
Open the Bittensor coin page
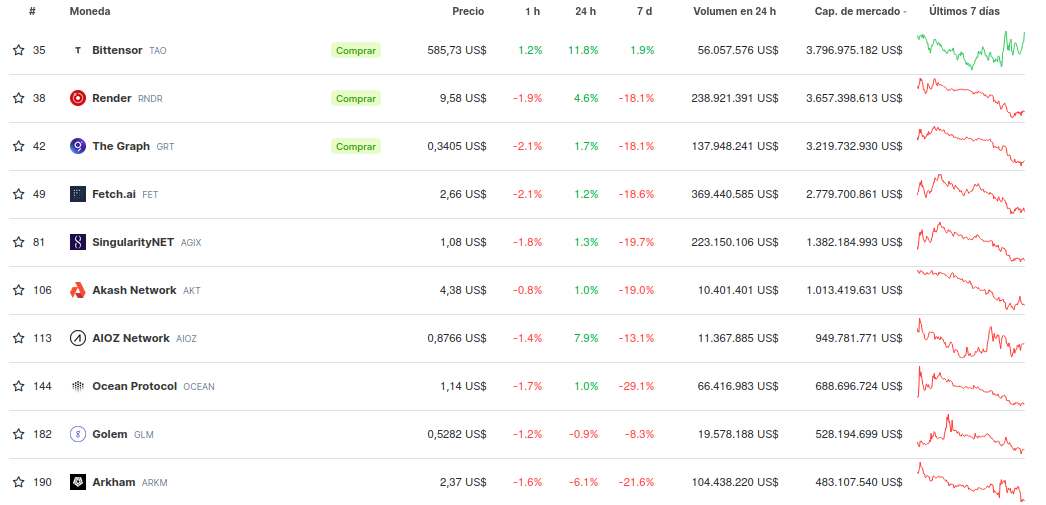(x=117, y=50)
